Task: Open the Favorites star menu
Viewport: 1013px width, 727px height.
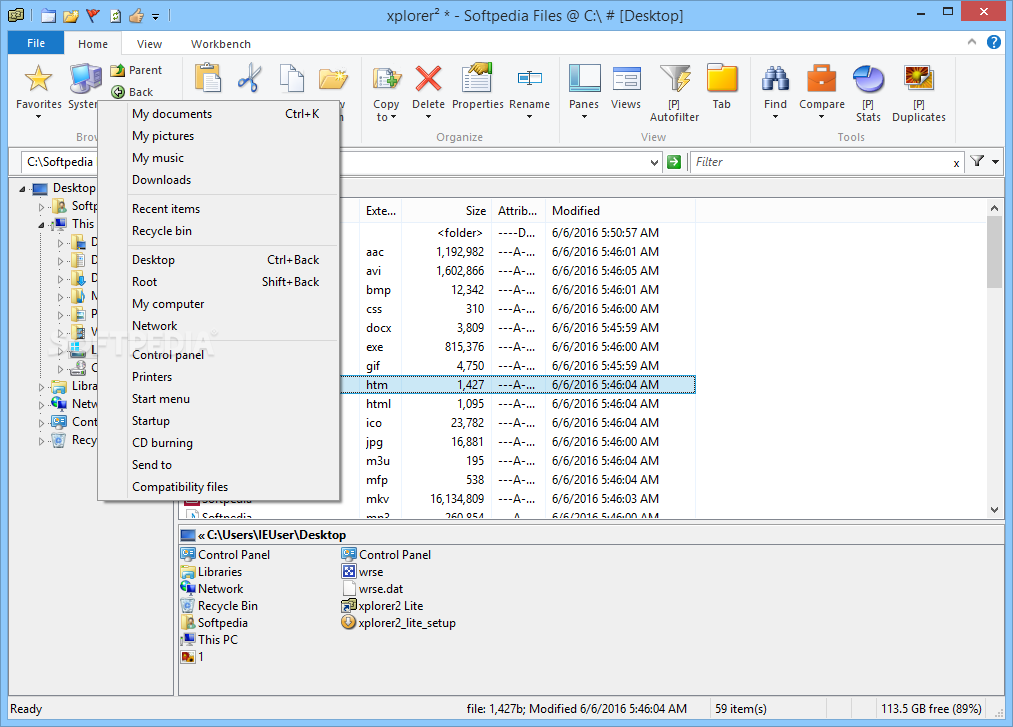Action: [x=38, y=91]
